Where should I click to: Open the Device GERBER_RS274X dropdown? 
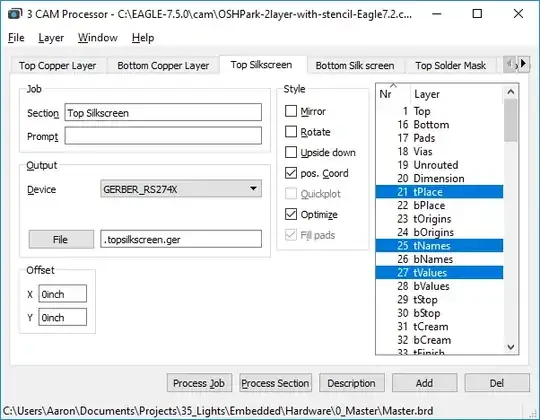[x=181, y=189]
